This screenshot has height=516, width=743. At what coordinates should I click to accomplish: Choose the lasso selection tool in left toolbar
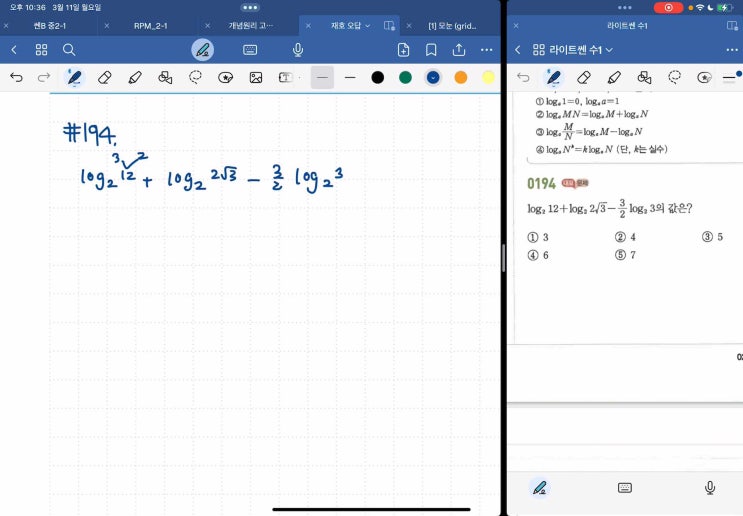pyautogui.click(x=196, y=77)
